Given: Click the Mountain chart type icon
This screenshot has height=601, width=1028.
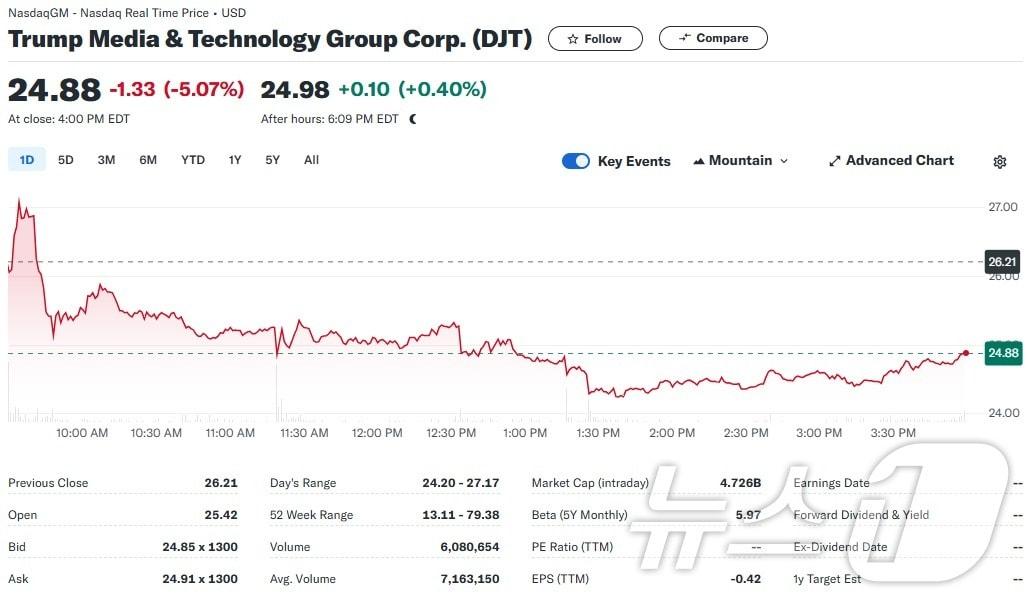Looking at the screenshot, I should click(699, 161).
